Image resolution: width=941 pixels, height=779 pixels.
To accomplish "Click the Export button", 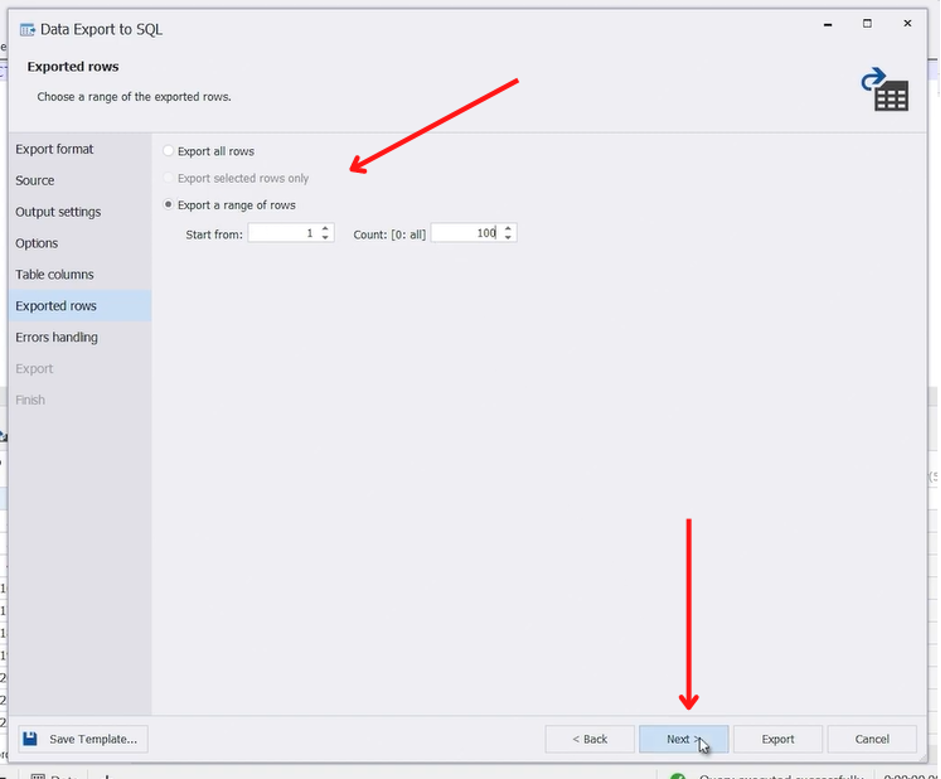I will (778, 739).
